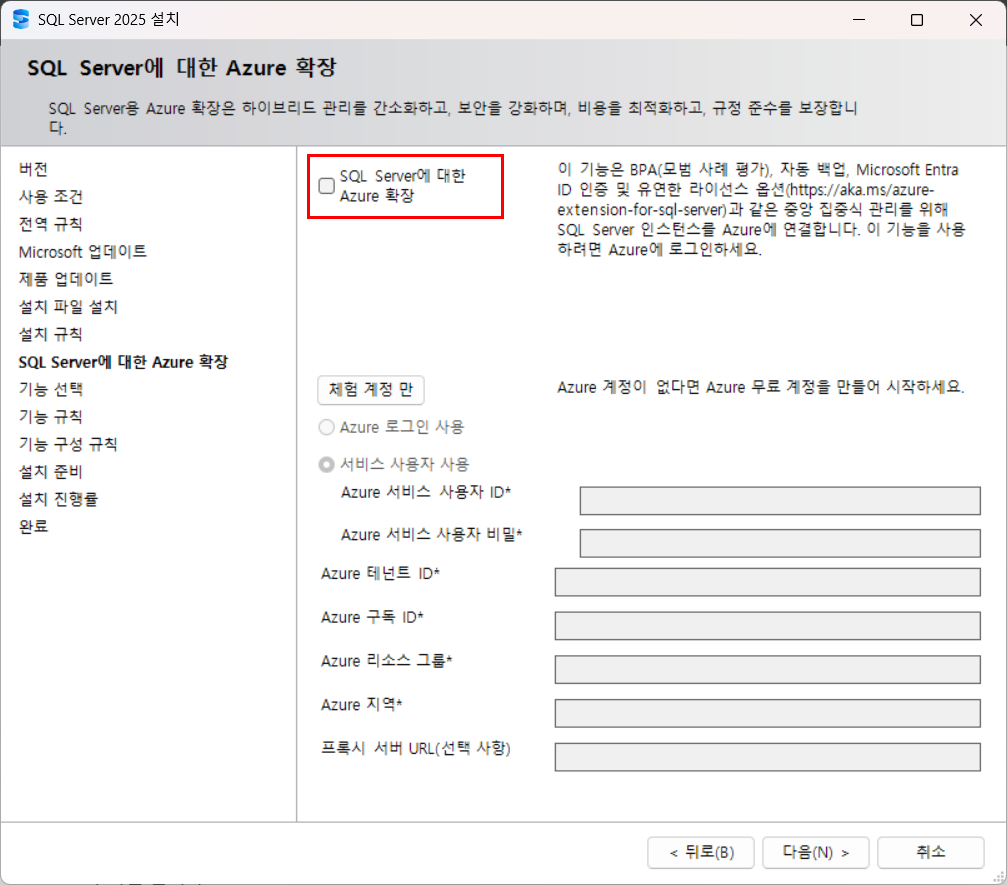This screenshot has width=1007, height=885.
Task: Minimize the SQL Server 2025 설치 window
Action: point(859,20)
